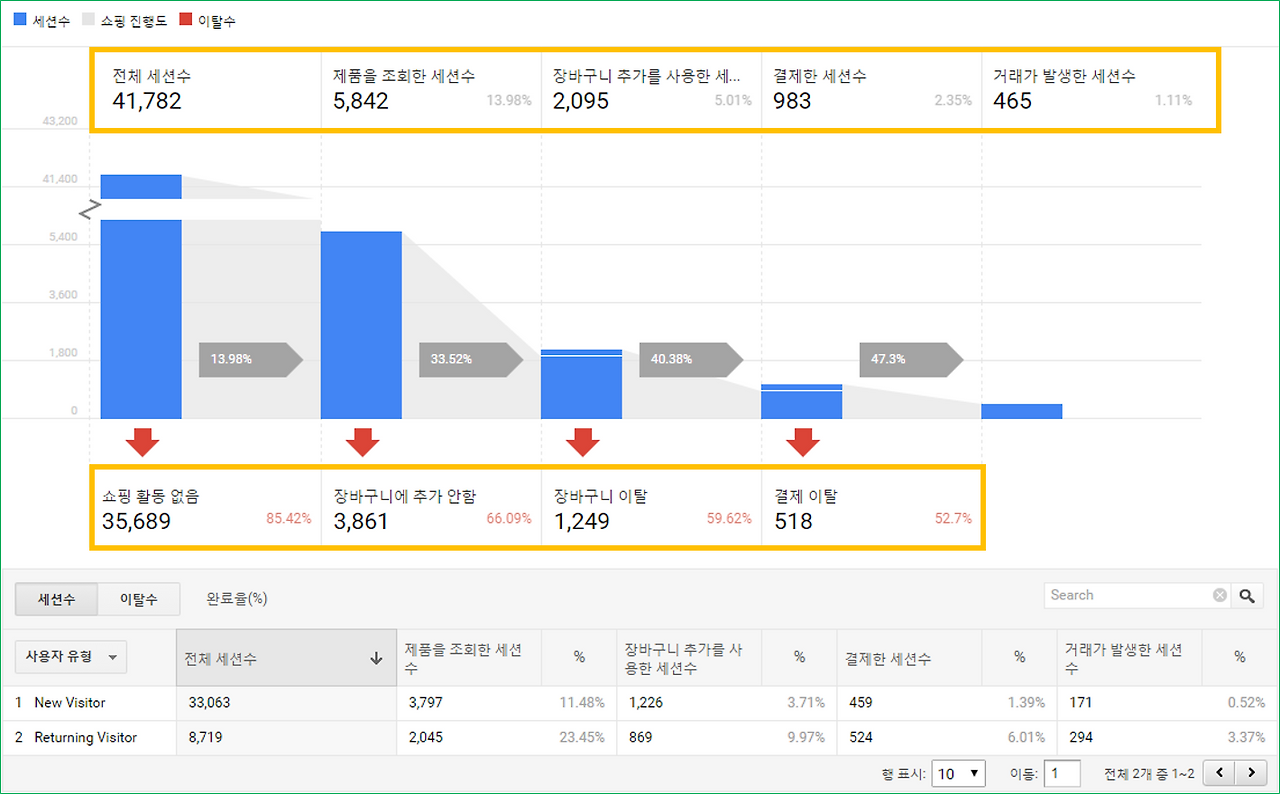Switch to the 이탈수 tab
Viewport: 1280px width, 794px height.
click(x=139, y=599)
